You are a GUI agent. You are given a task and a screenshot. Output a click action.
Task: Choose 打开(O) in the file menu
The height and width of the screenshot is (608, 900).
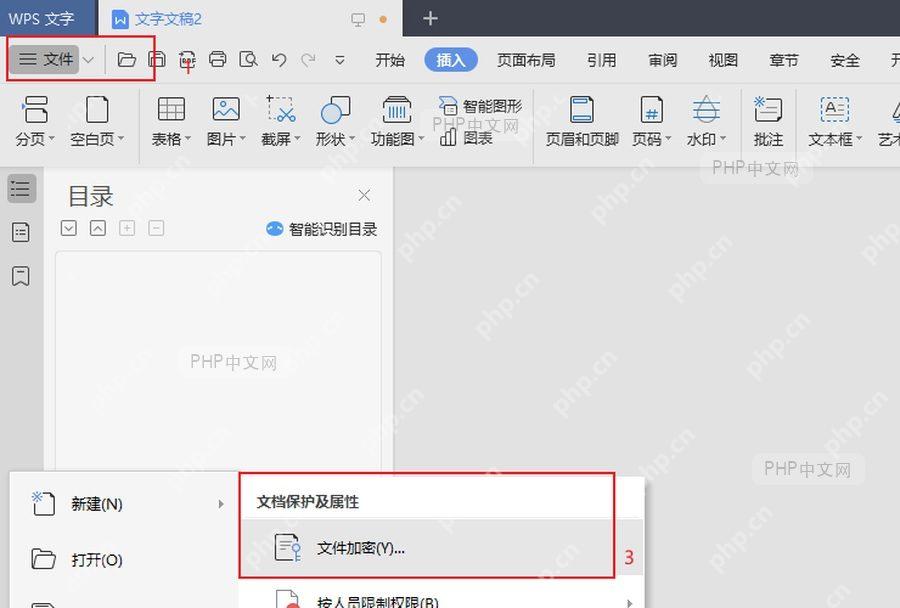125,560
